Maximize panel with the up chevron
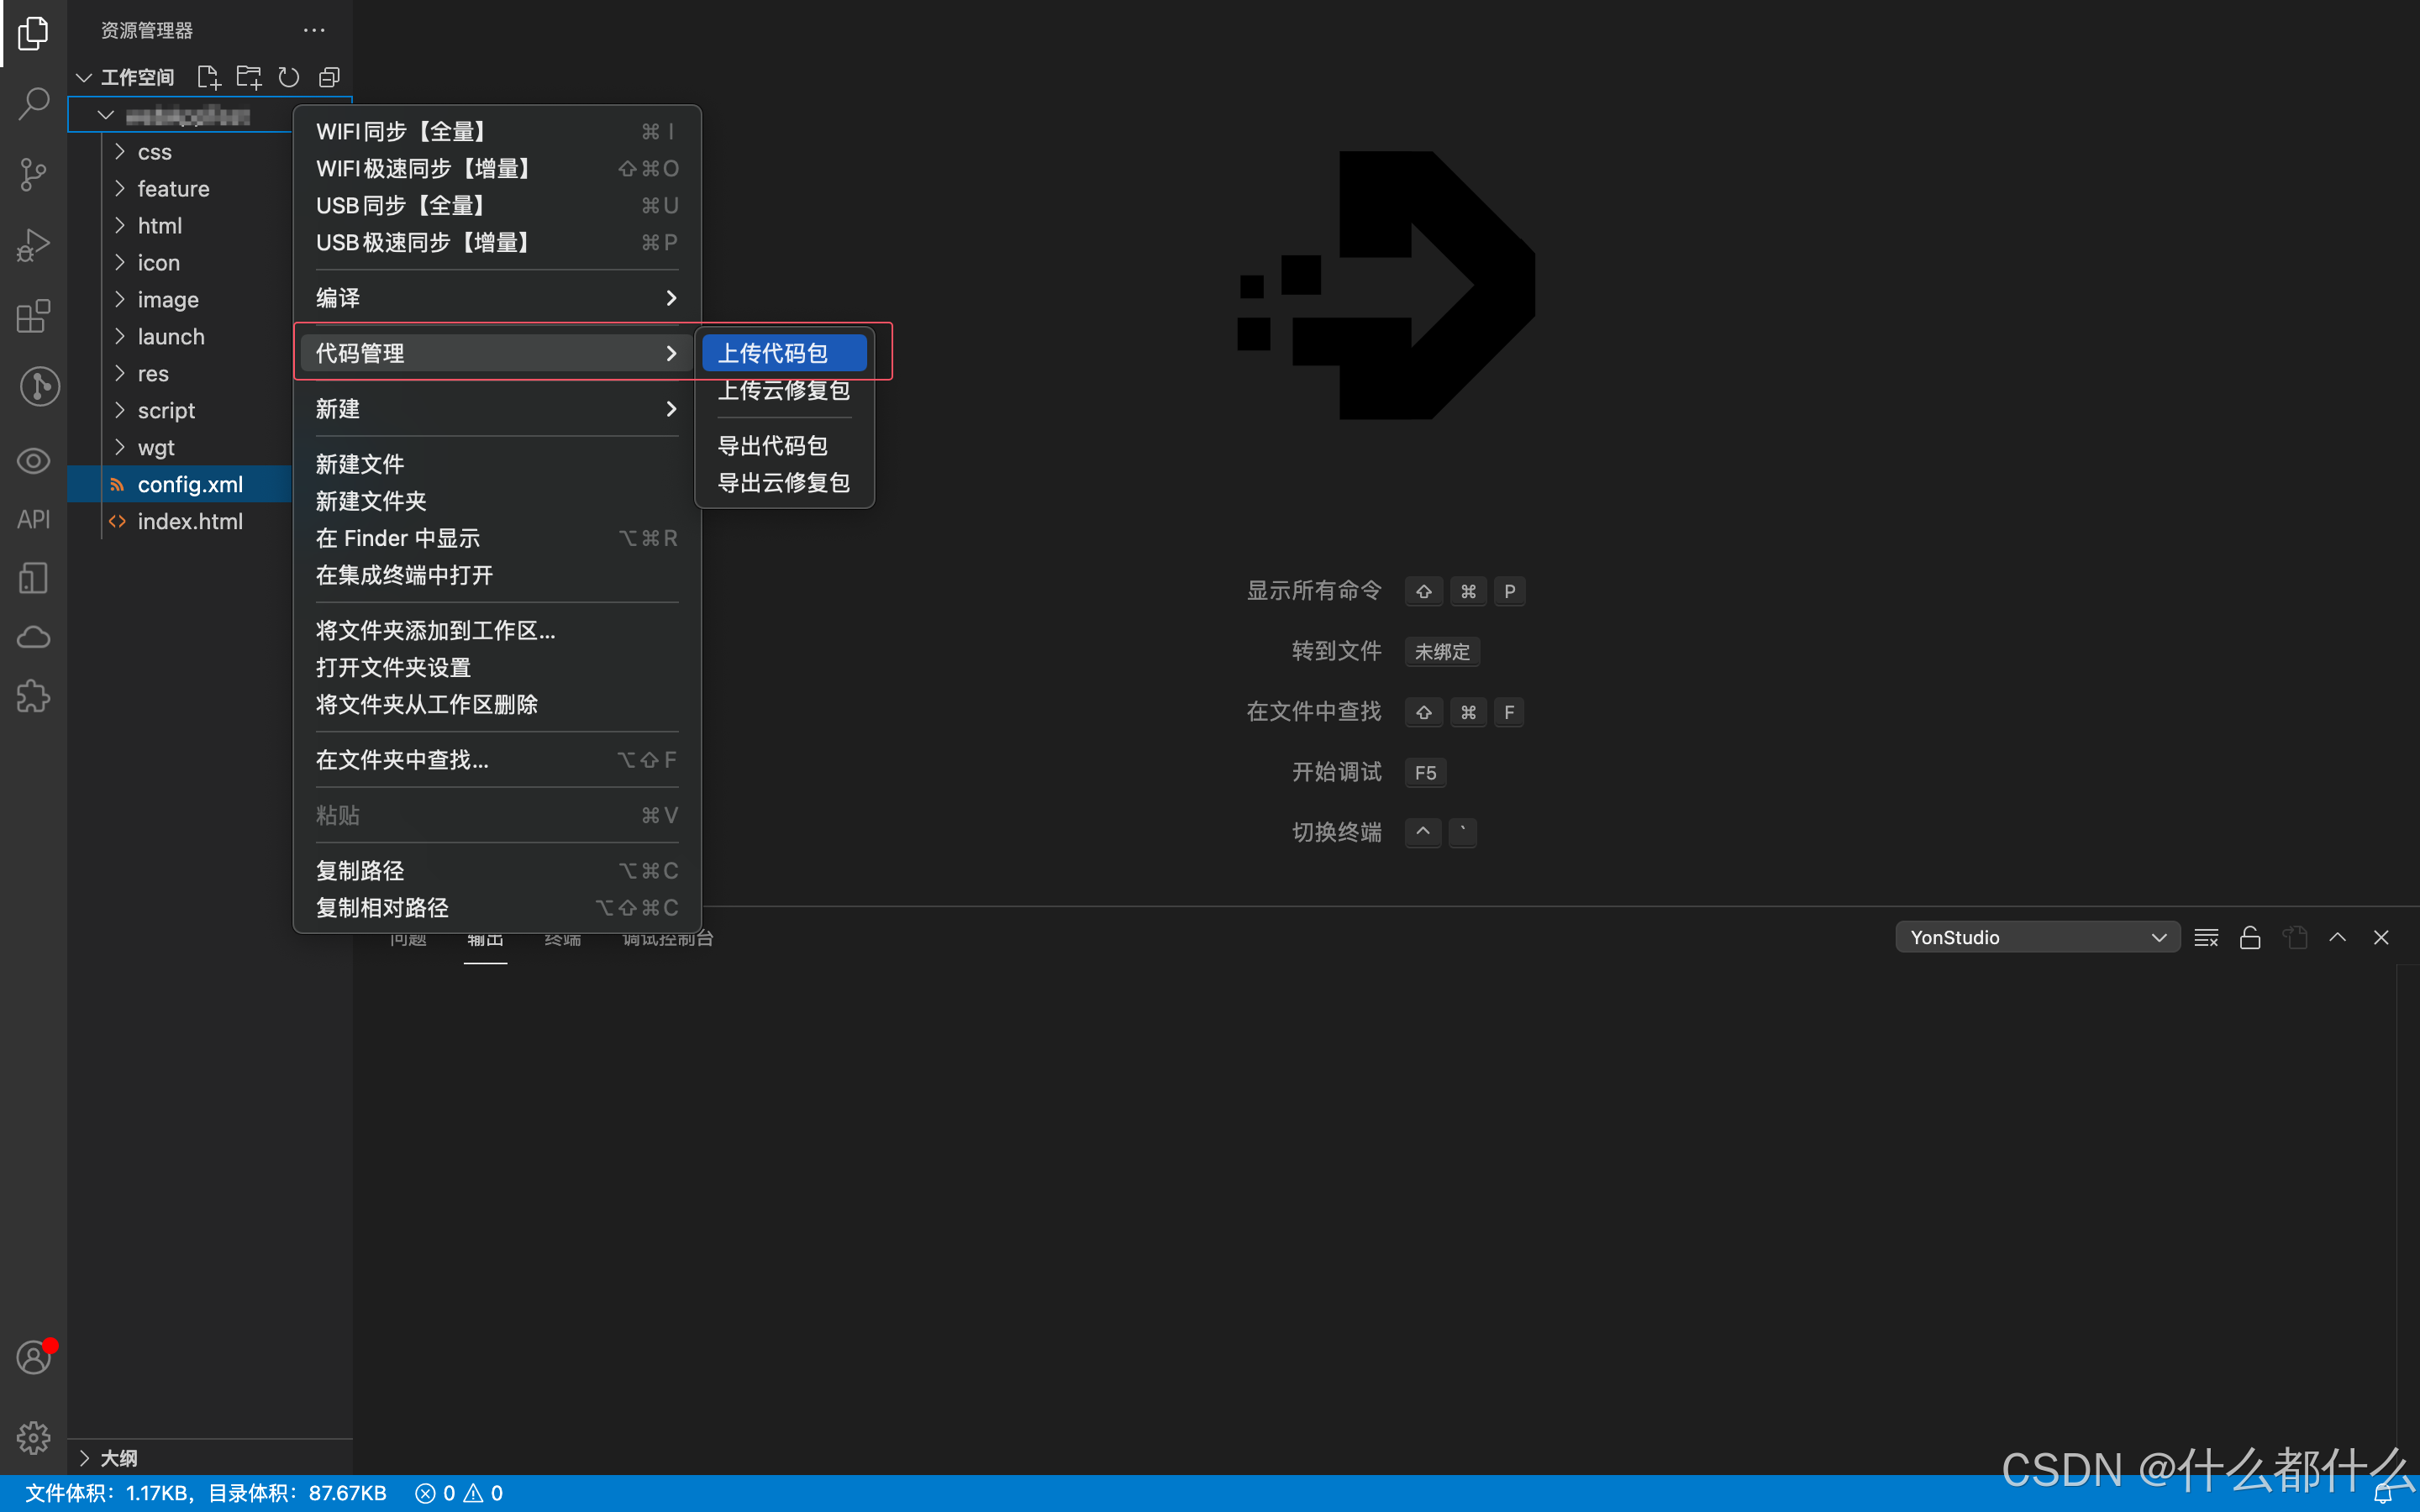The width and height of the screenshot is (2420, 1512). tap(2337, 937)
